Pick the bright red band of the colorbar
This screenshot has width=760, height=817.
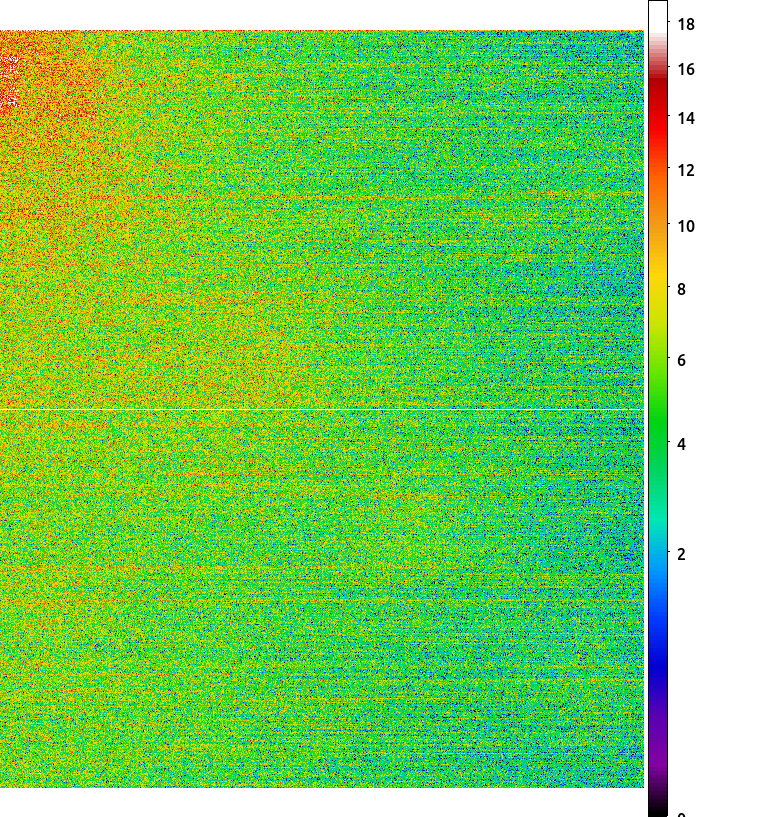(658, 117)
